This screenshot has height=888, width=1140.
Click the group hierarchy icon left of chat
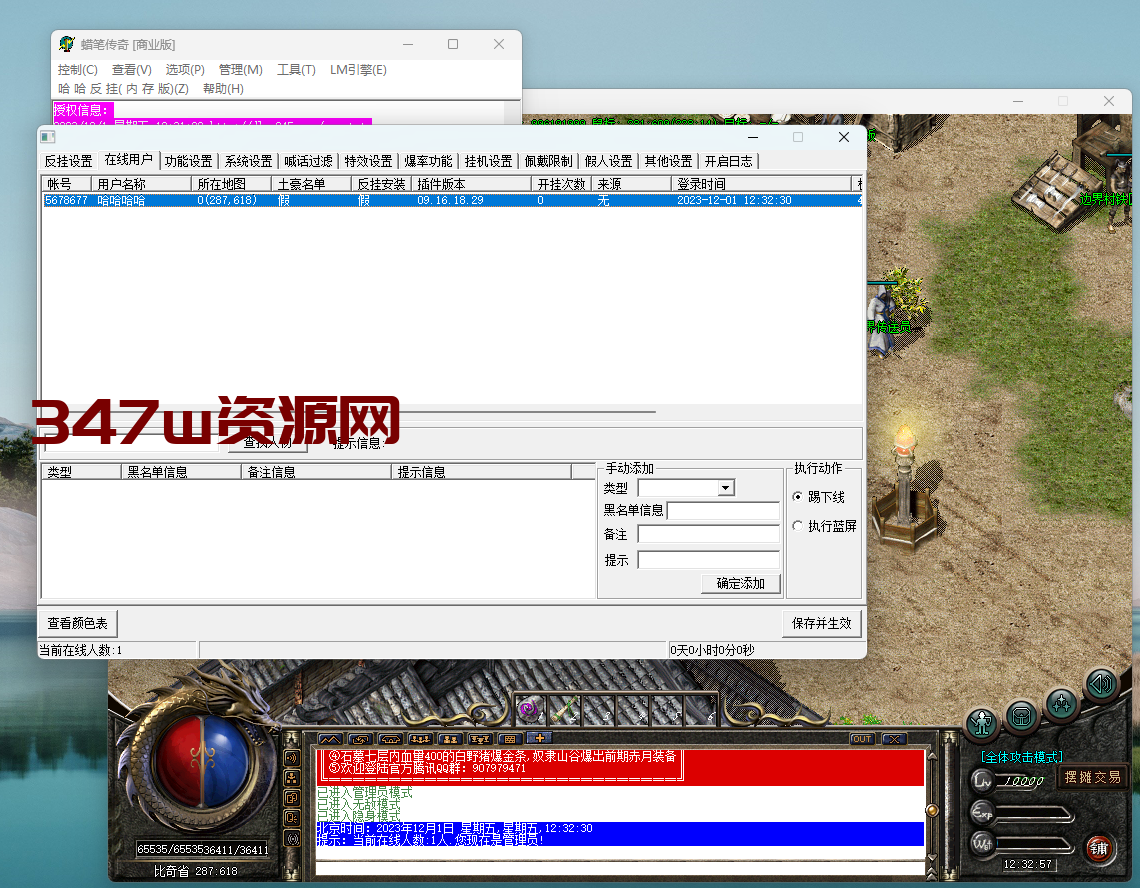click(292, 778)
